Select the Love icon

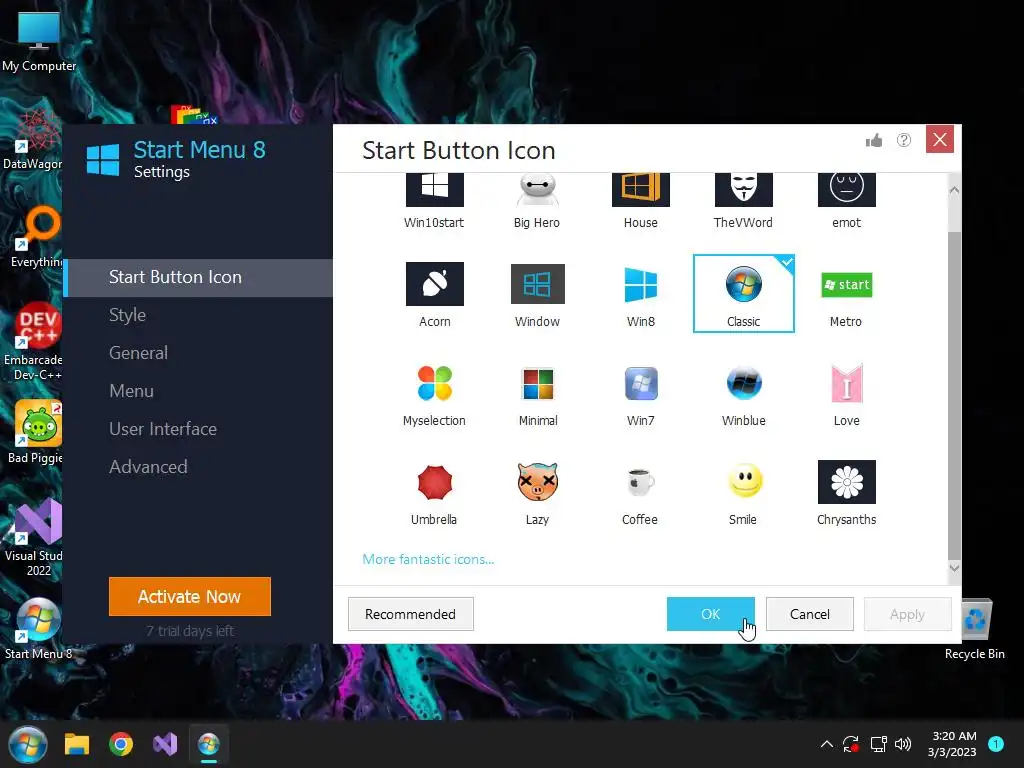pyautogui.click(x=846, y=393)
